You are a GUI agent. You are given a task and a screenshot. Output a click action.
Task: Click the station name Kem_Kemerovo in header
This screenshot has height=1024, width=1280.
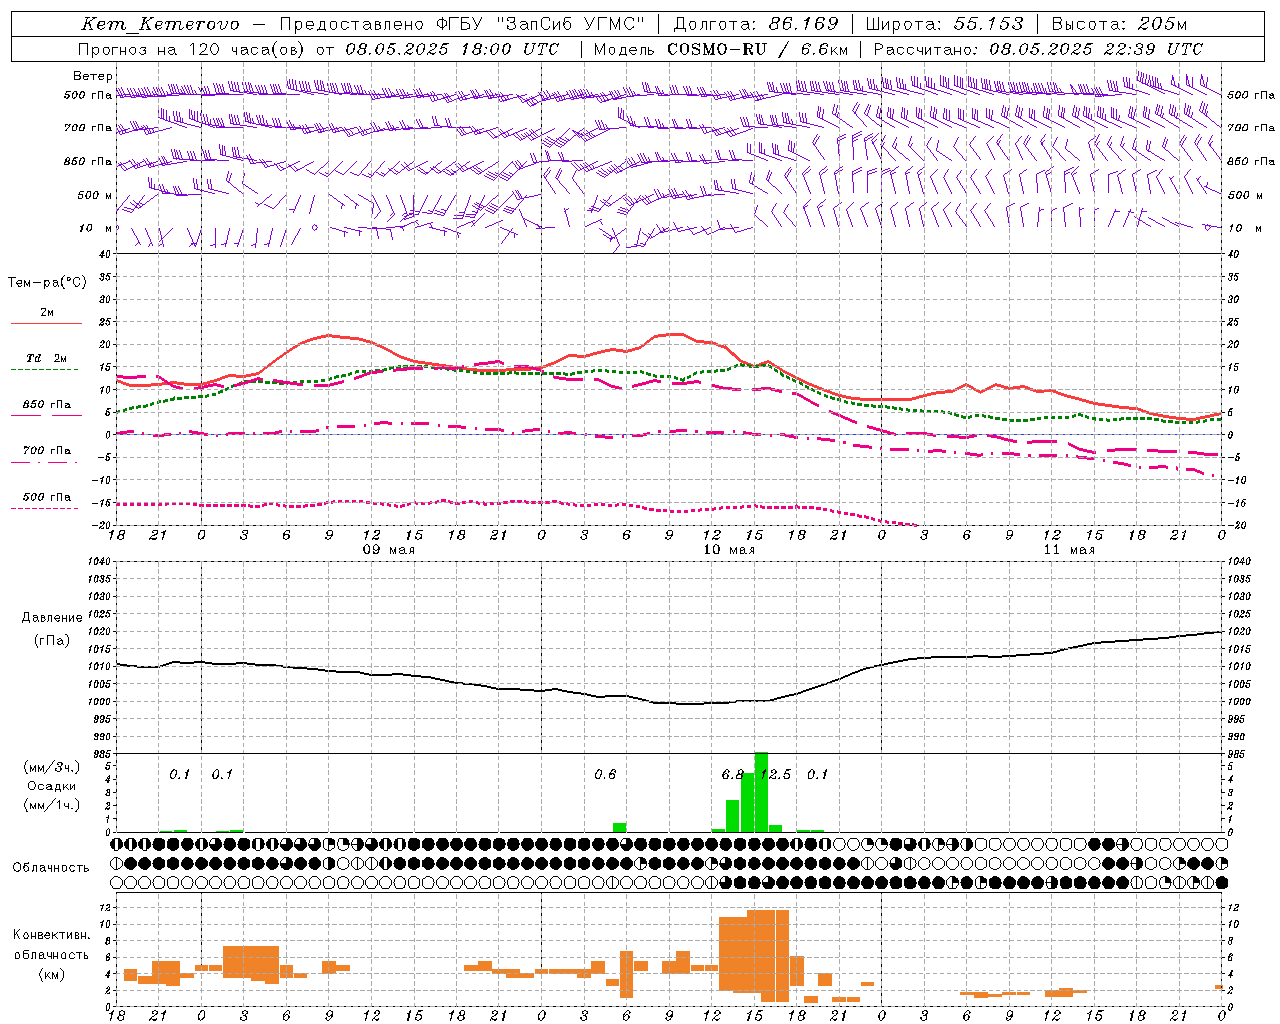tap(160, 24)
